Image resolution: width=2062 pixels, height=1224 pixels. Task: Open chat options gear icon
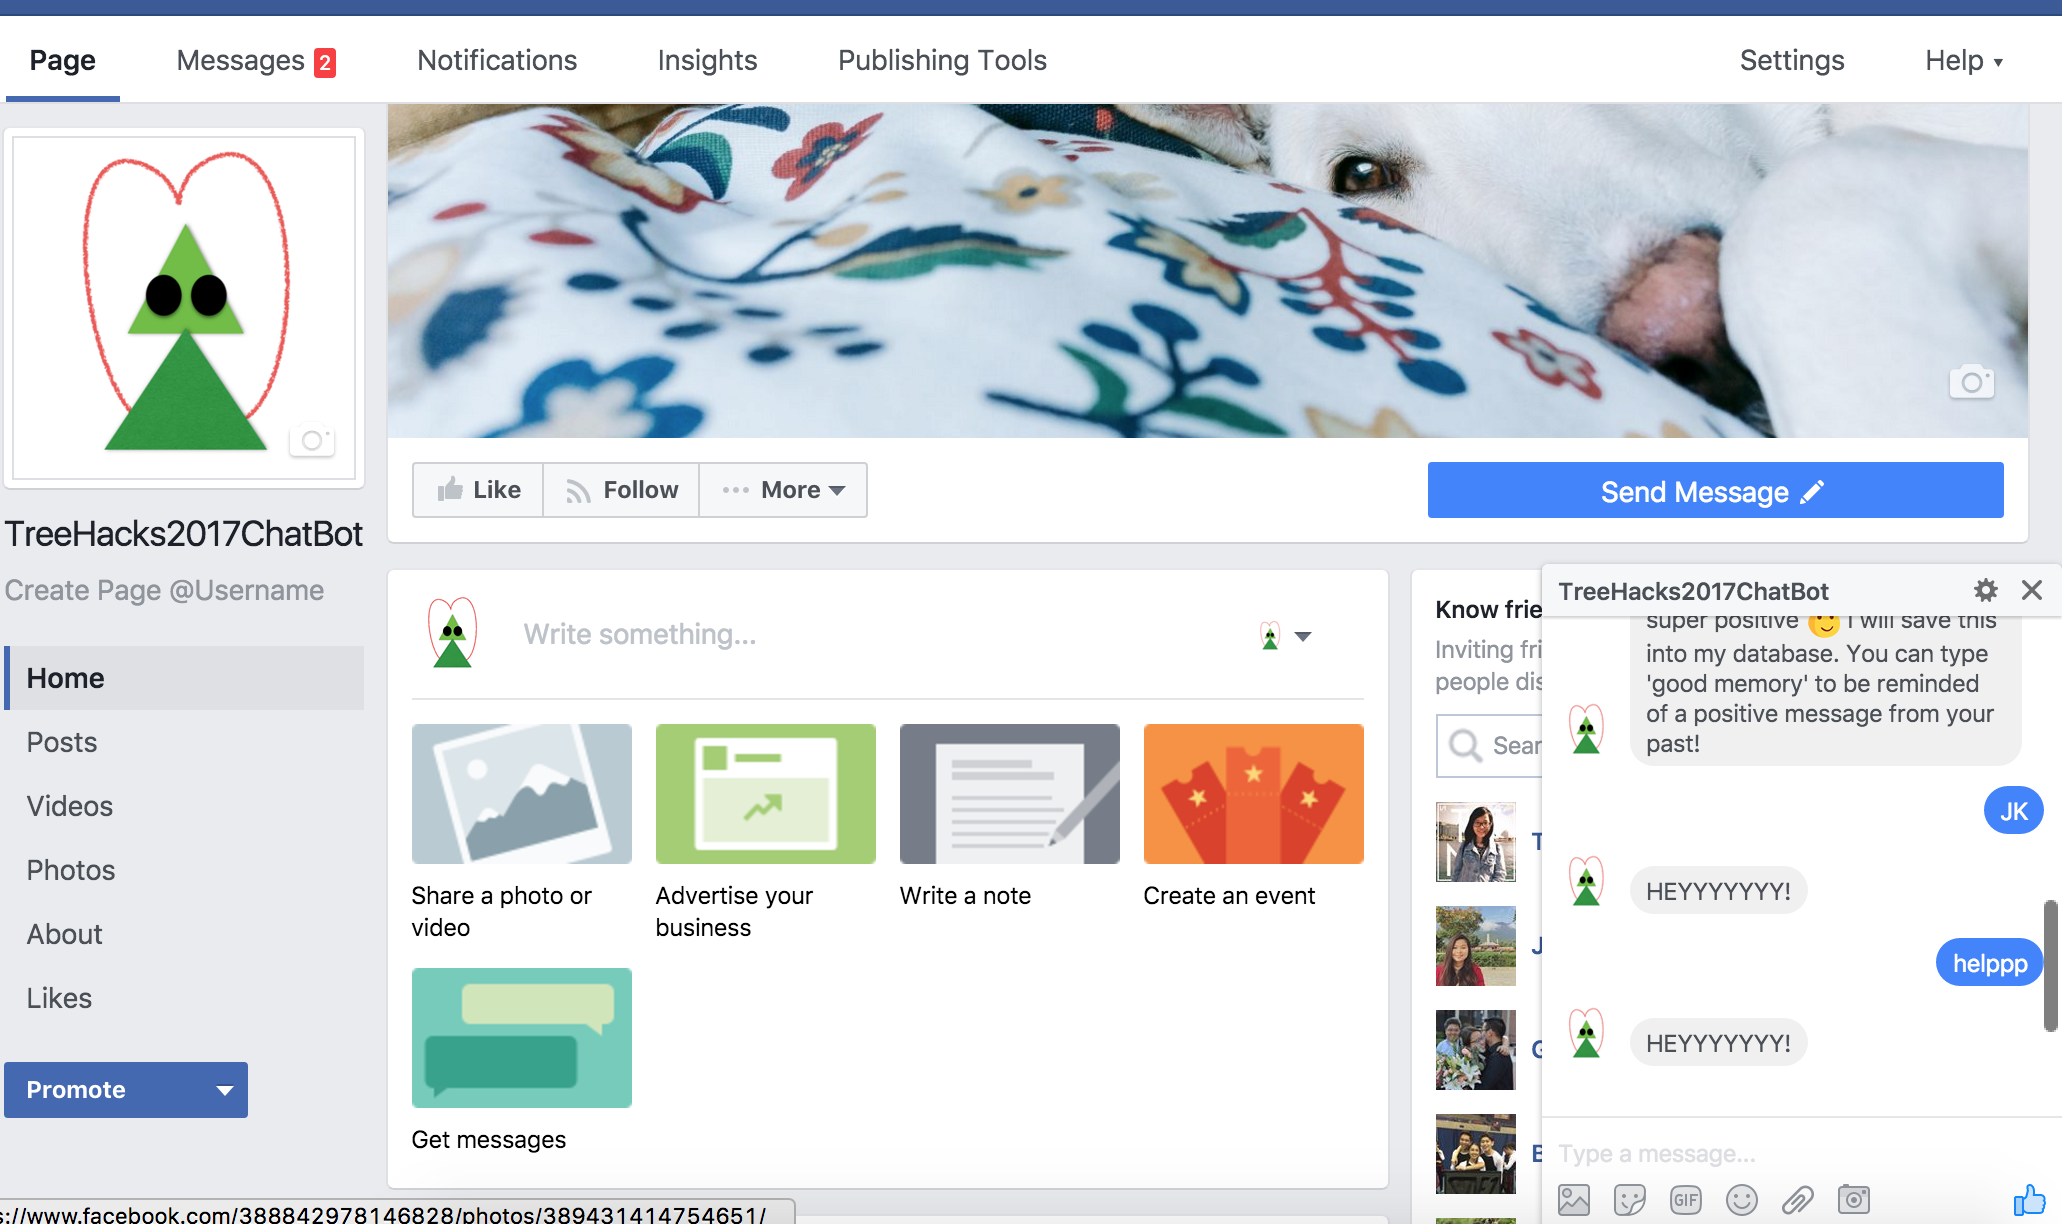1986,590
